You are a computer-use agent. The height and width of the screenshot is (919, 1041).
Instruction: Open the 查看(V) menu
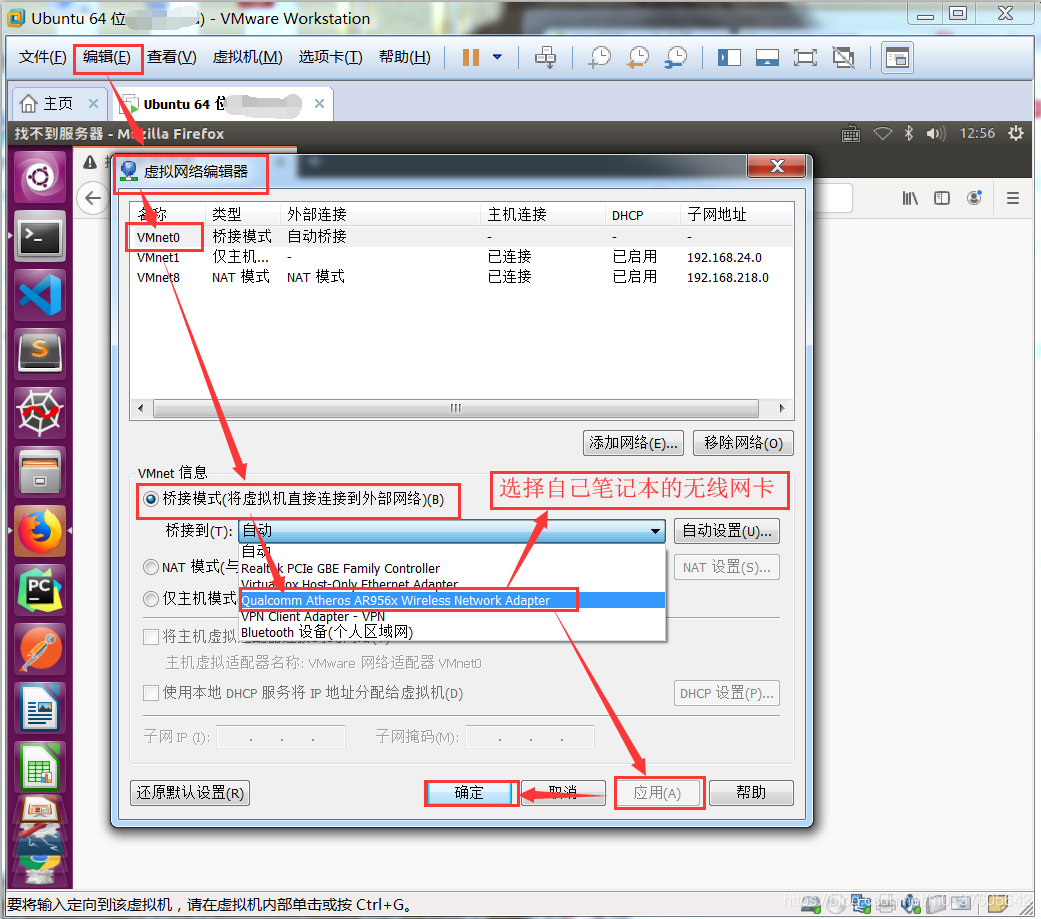tap(172, 57)
